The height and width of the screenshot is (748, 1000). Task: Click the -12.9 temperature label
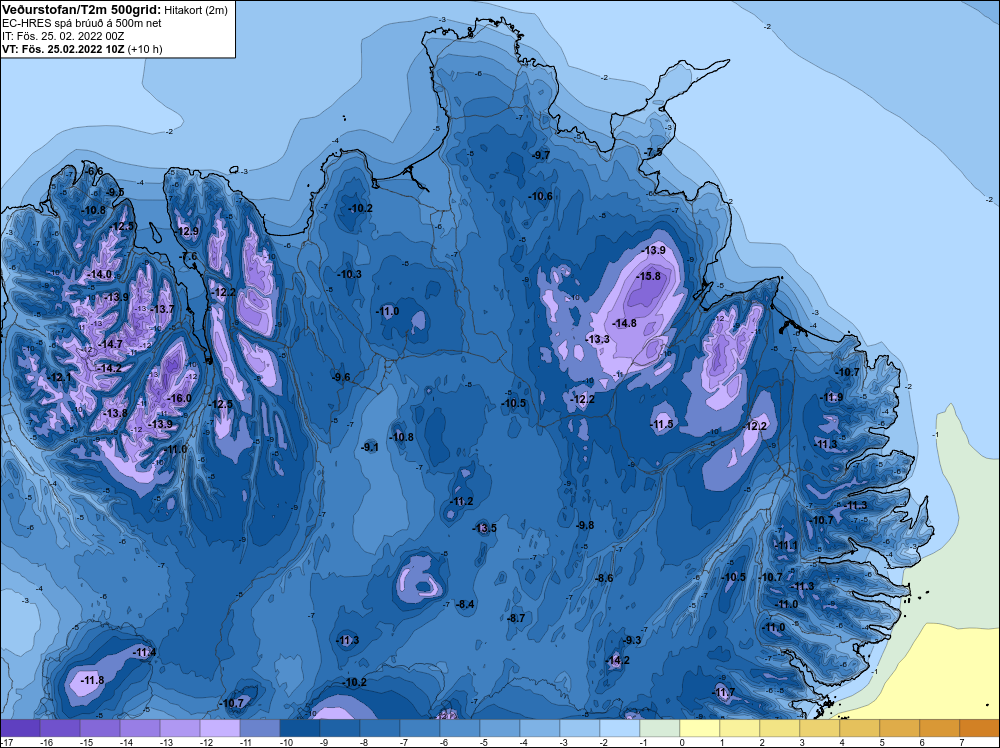coord(188,231)
